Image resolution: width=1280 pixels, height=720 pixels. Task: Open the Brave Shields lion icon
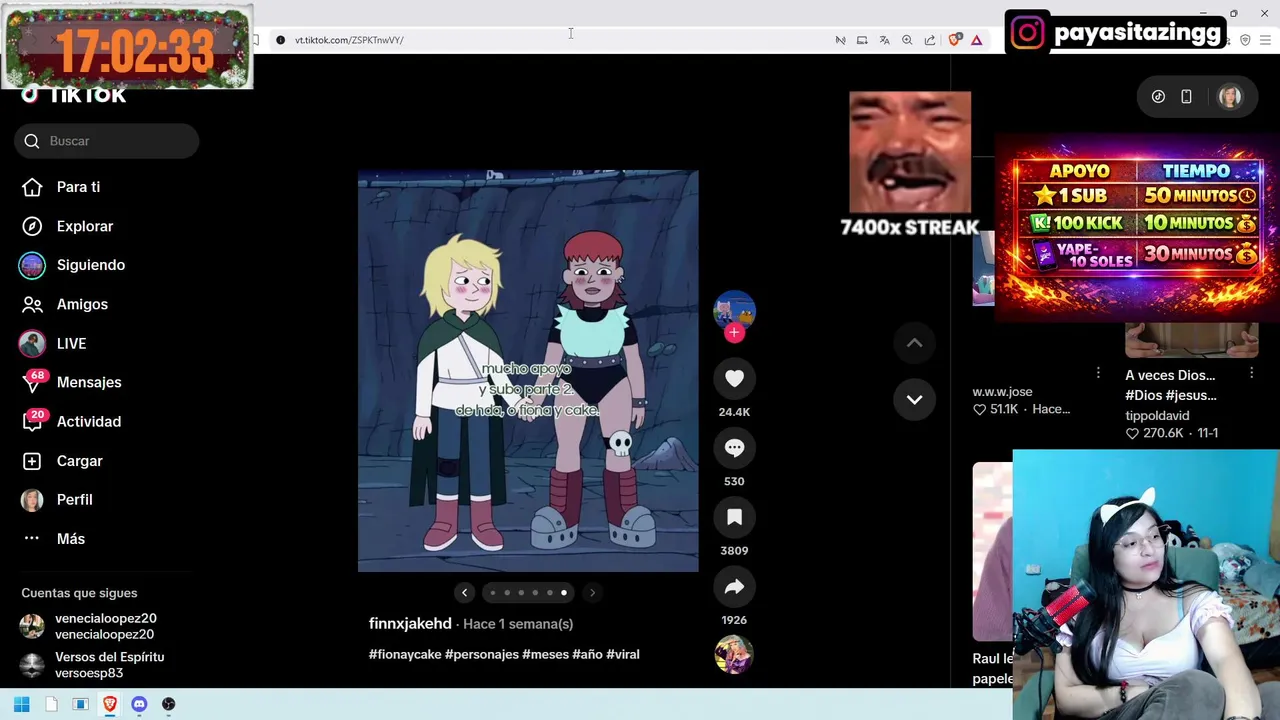[954, 40]
